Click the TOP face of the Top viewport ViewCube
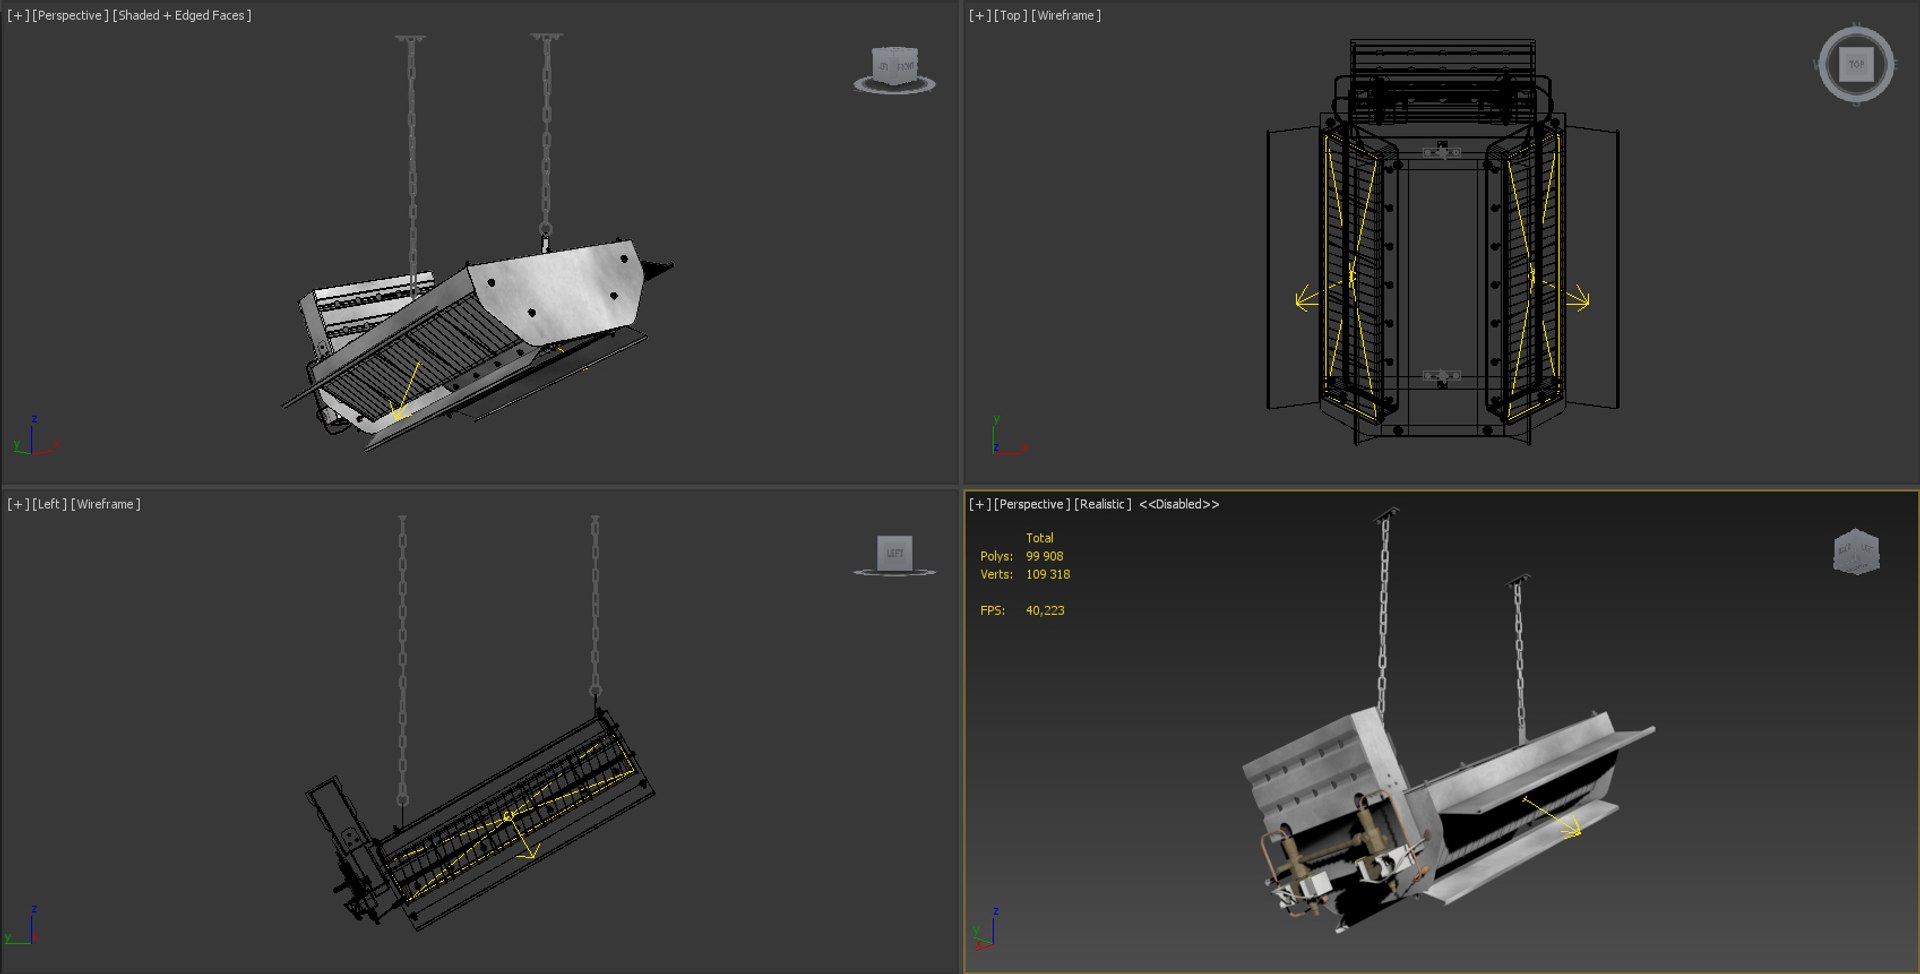The height and width of the screenshot is (974, 1920). (x=1856, y=64)
